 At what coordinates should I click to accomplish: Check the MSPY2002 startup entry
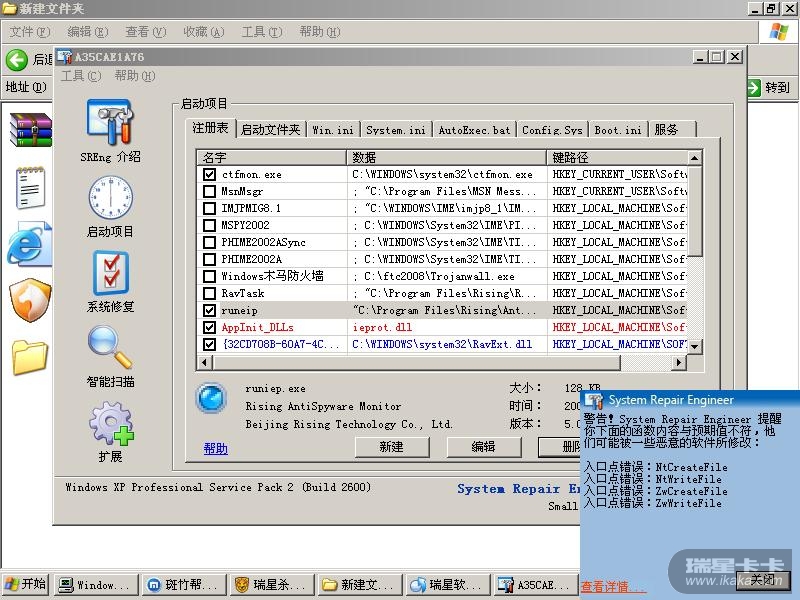pyautogui.click(x=209, y=225)
